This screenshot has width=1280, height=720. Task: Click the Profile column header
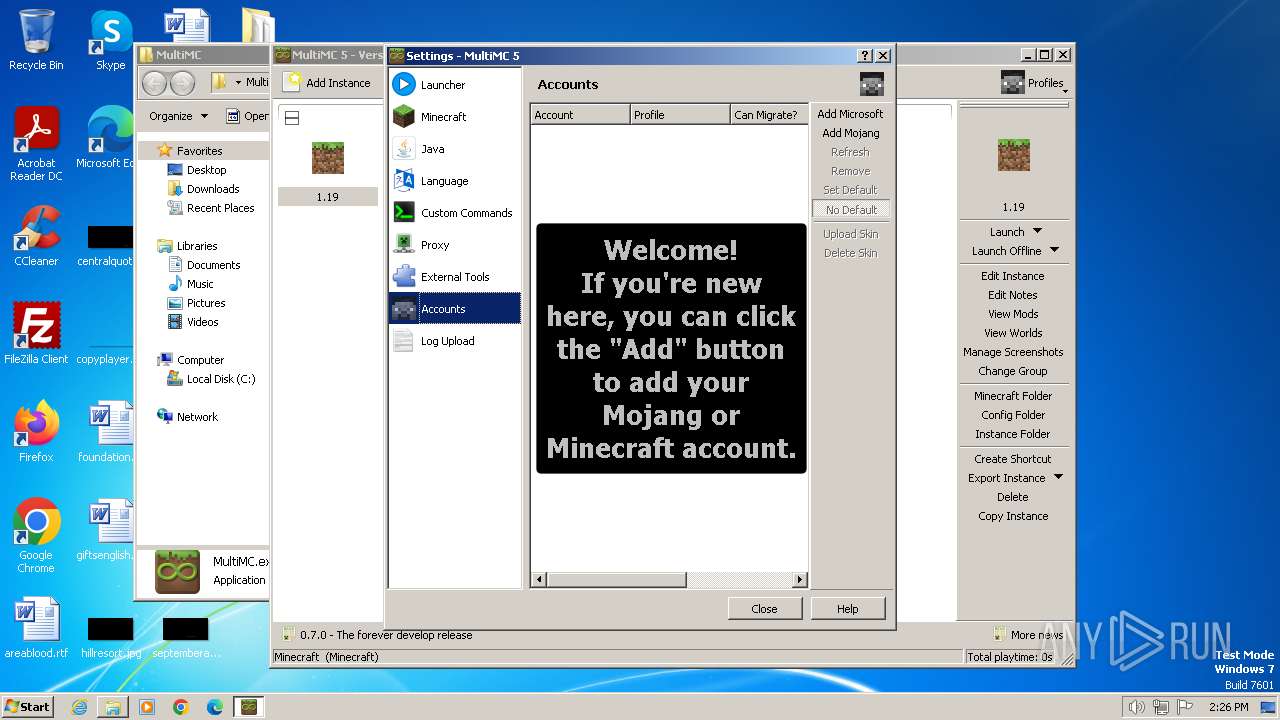(680, 115)
